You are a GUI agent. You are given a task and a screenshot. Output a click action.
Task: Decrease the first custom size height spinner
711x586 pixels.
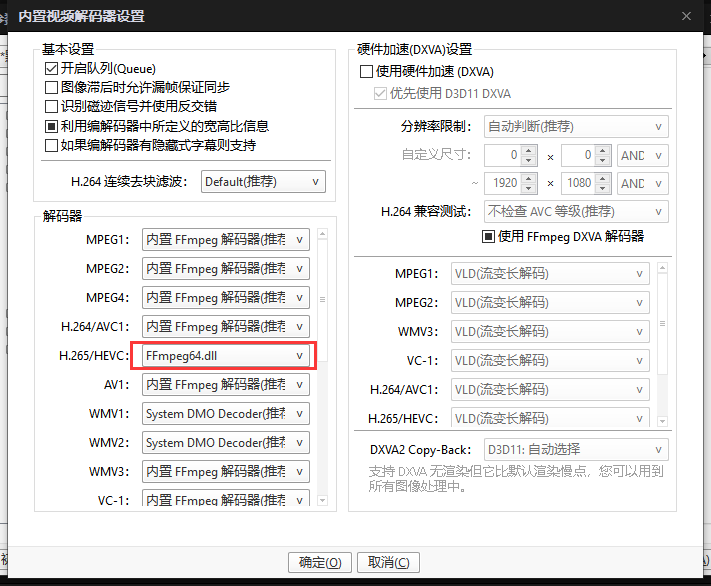(603, 161)
